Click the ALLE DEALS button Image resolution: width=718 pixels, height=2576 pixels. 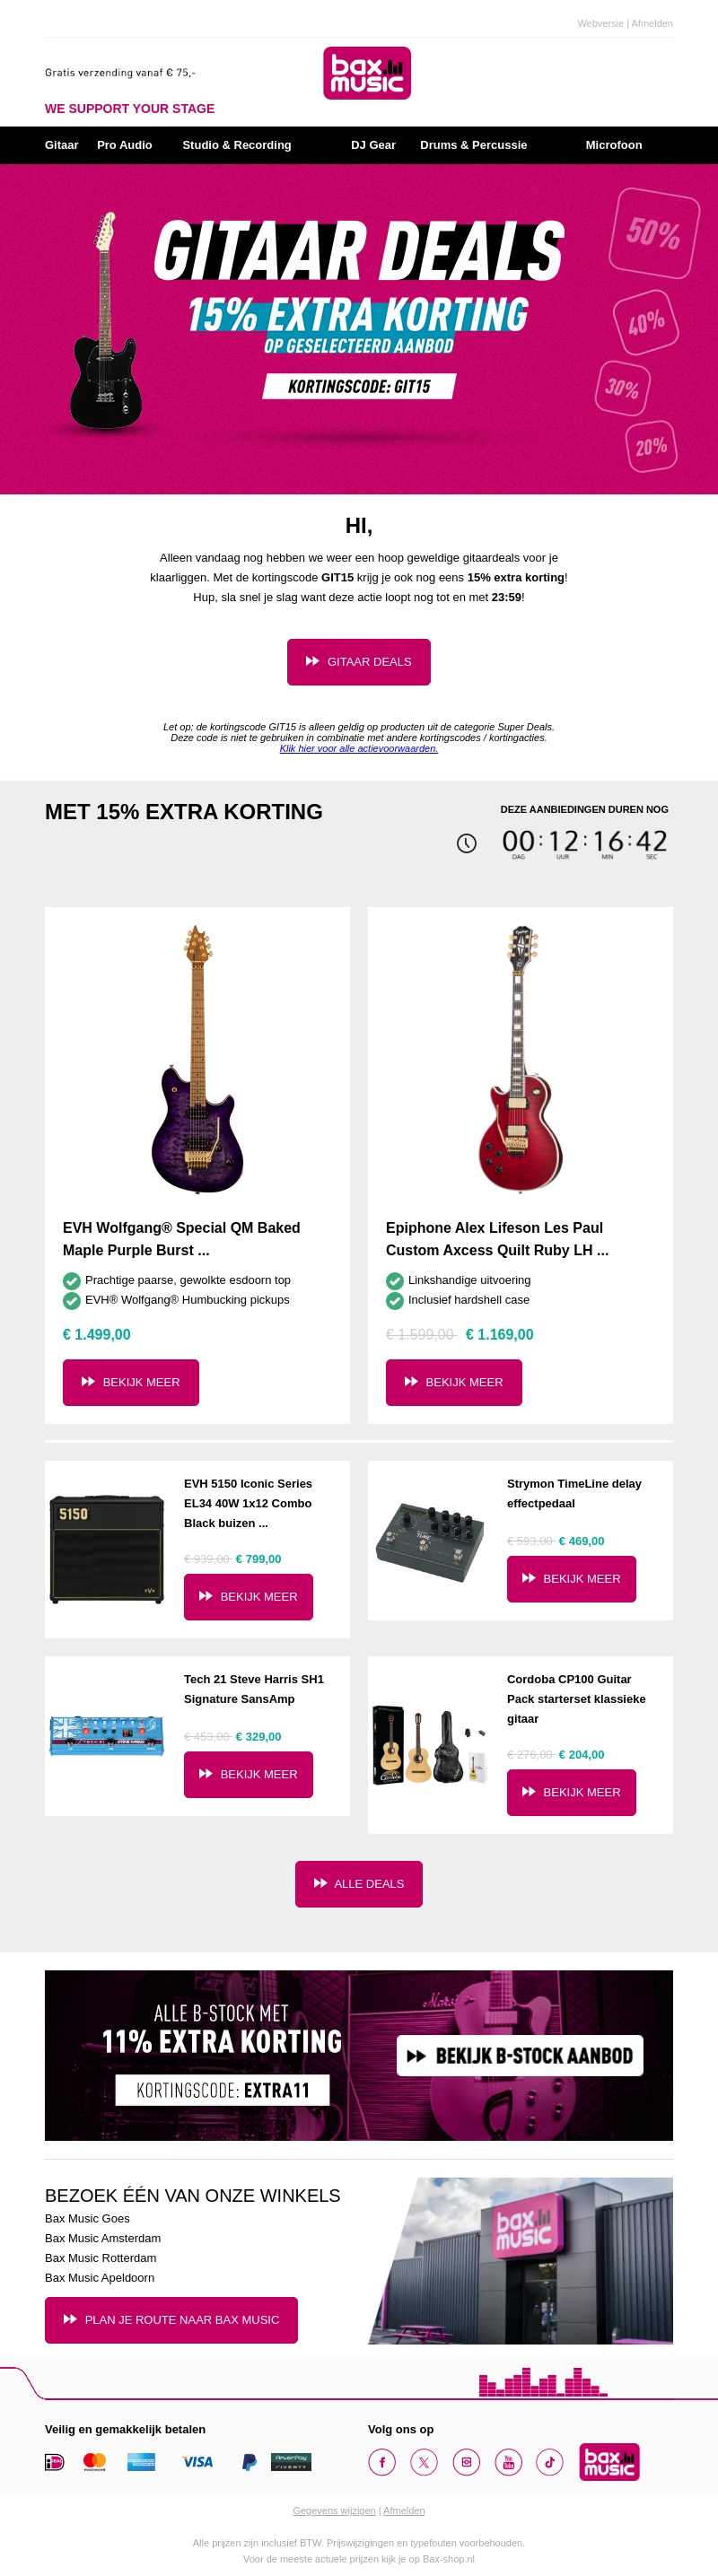click(358, 1883)
